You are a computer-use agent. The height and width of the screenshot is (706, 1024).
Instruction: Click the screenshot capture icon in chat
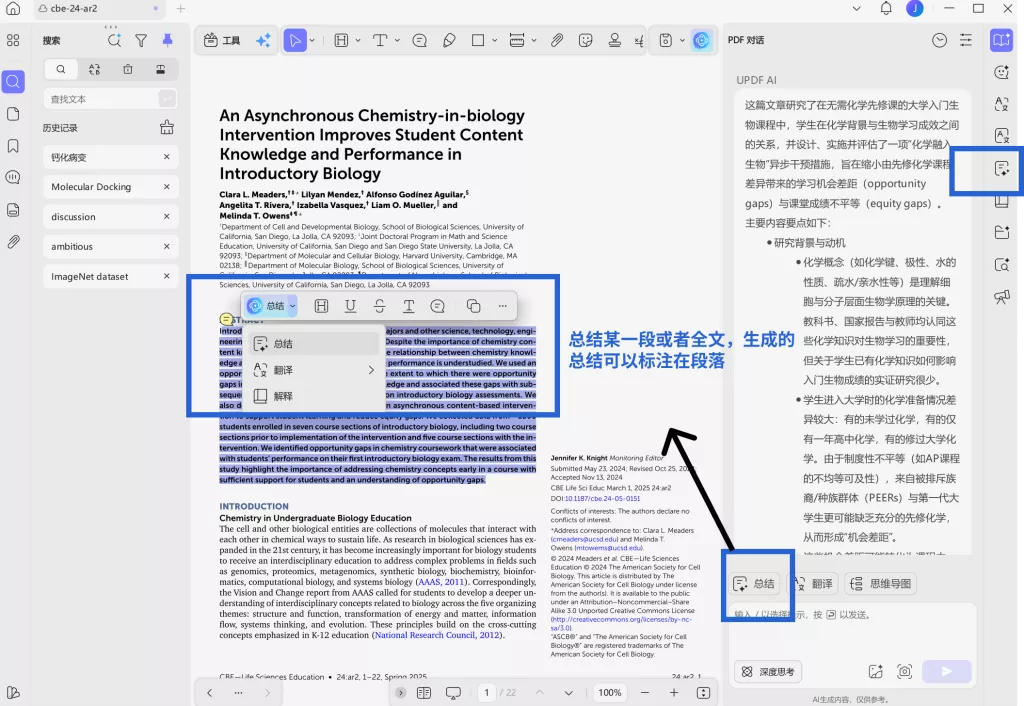click(x=904, y=671)
